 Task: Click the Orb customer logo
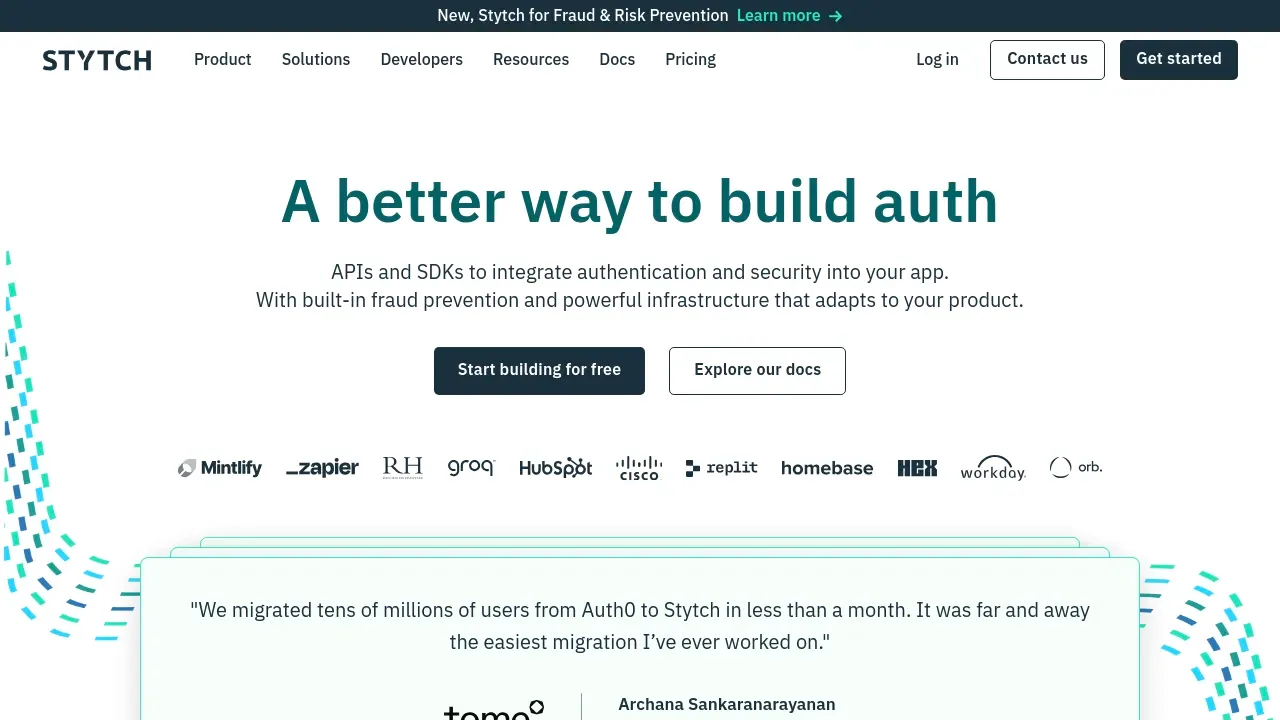(1076, 467)
